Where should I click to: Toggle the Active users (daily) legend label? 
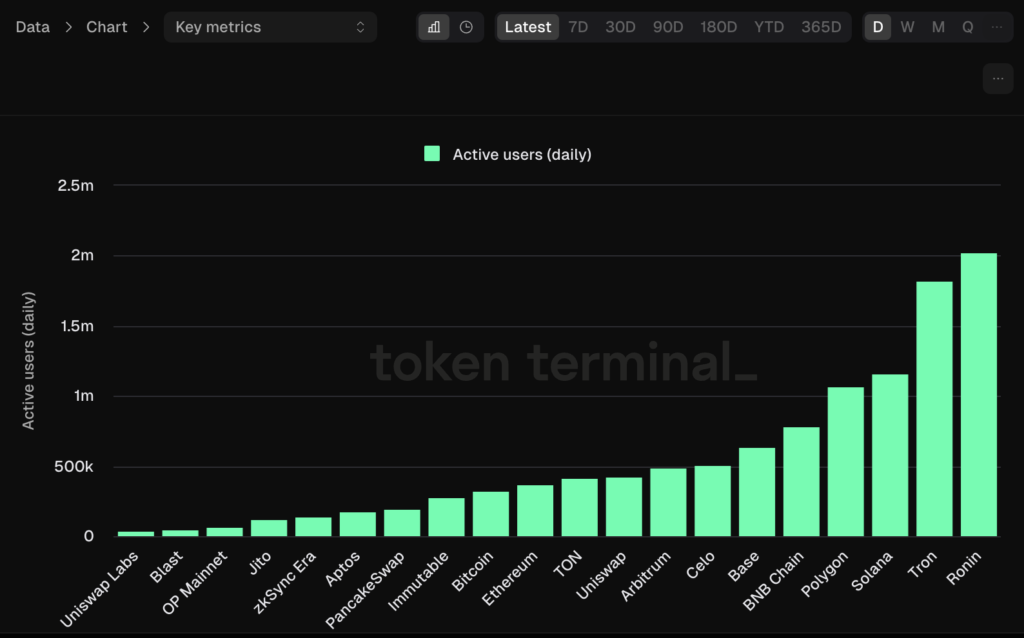[x=522, y=154]
